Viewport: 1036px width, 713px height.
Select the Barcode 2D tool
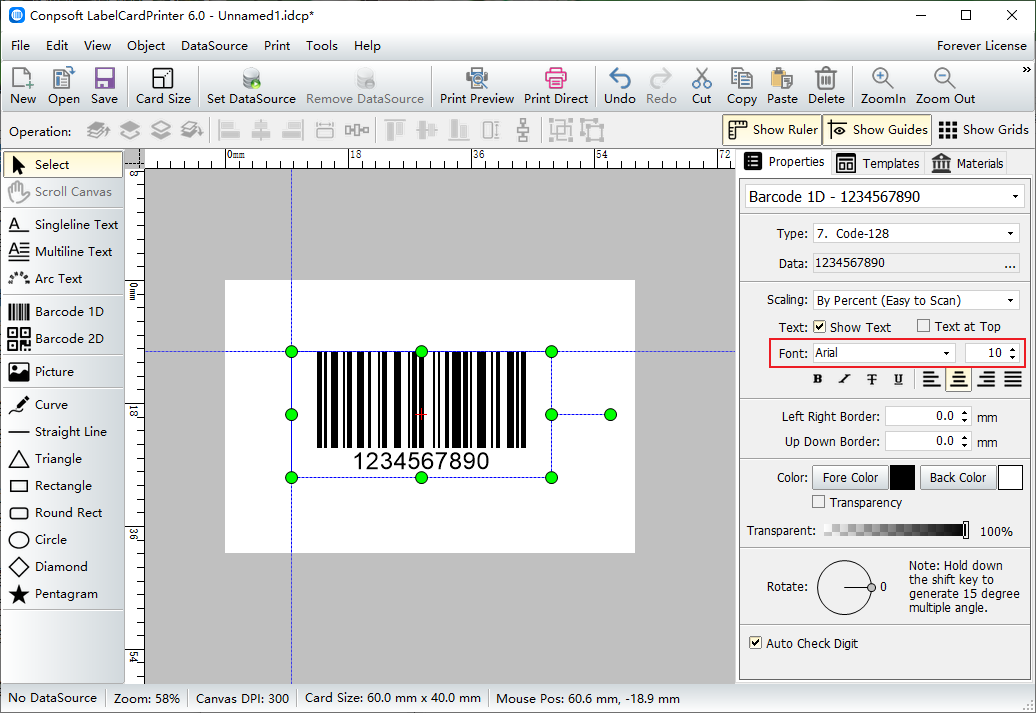[63, 338]
